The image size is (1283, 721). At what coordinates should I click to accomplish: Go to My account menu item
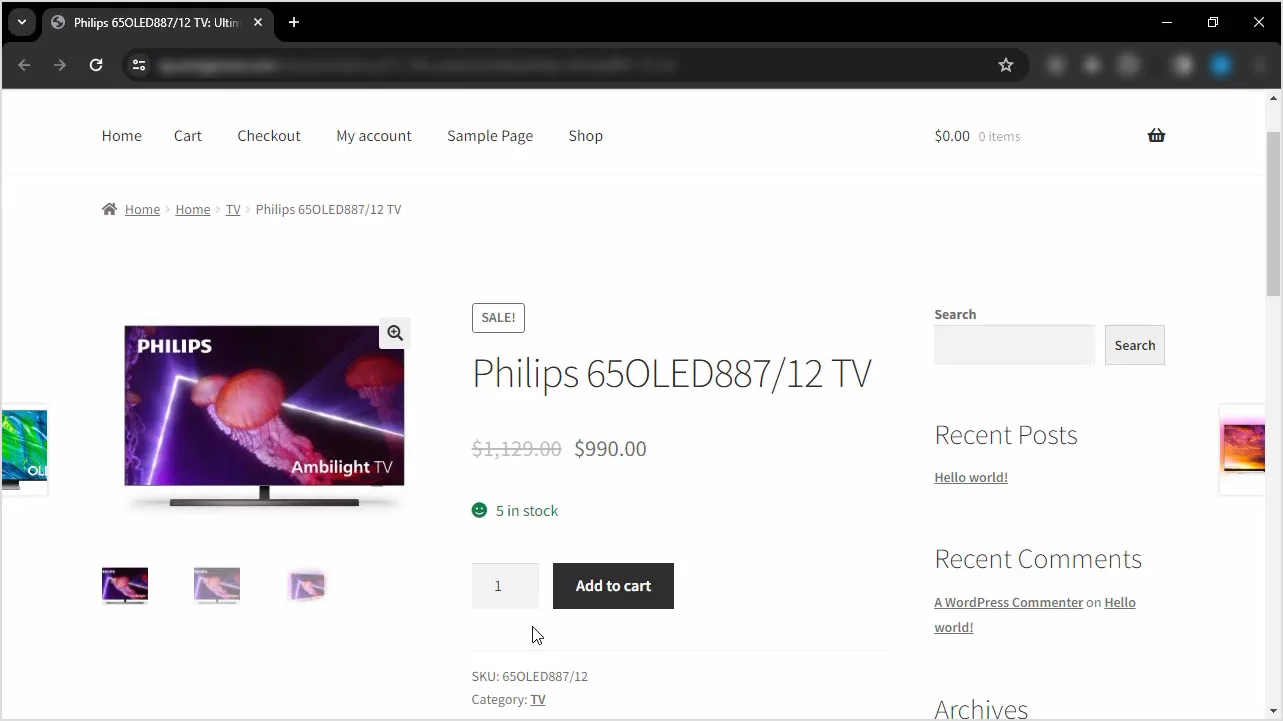(x=373, y=136)
